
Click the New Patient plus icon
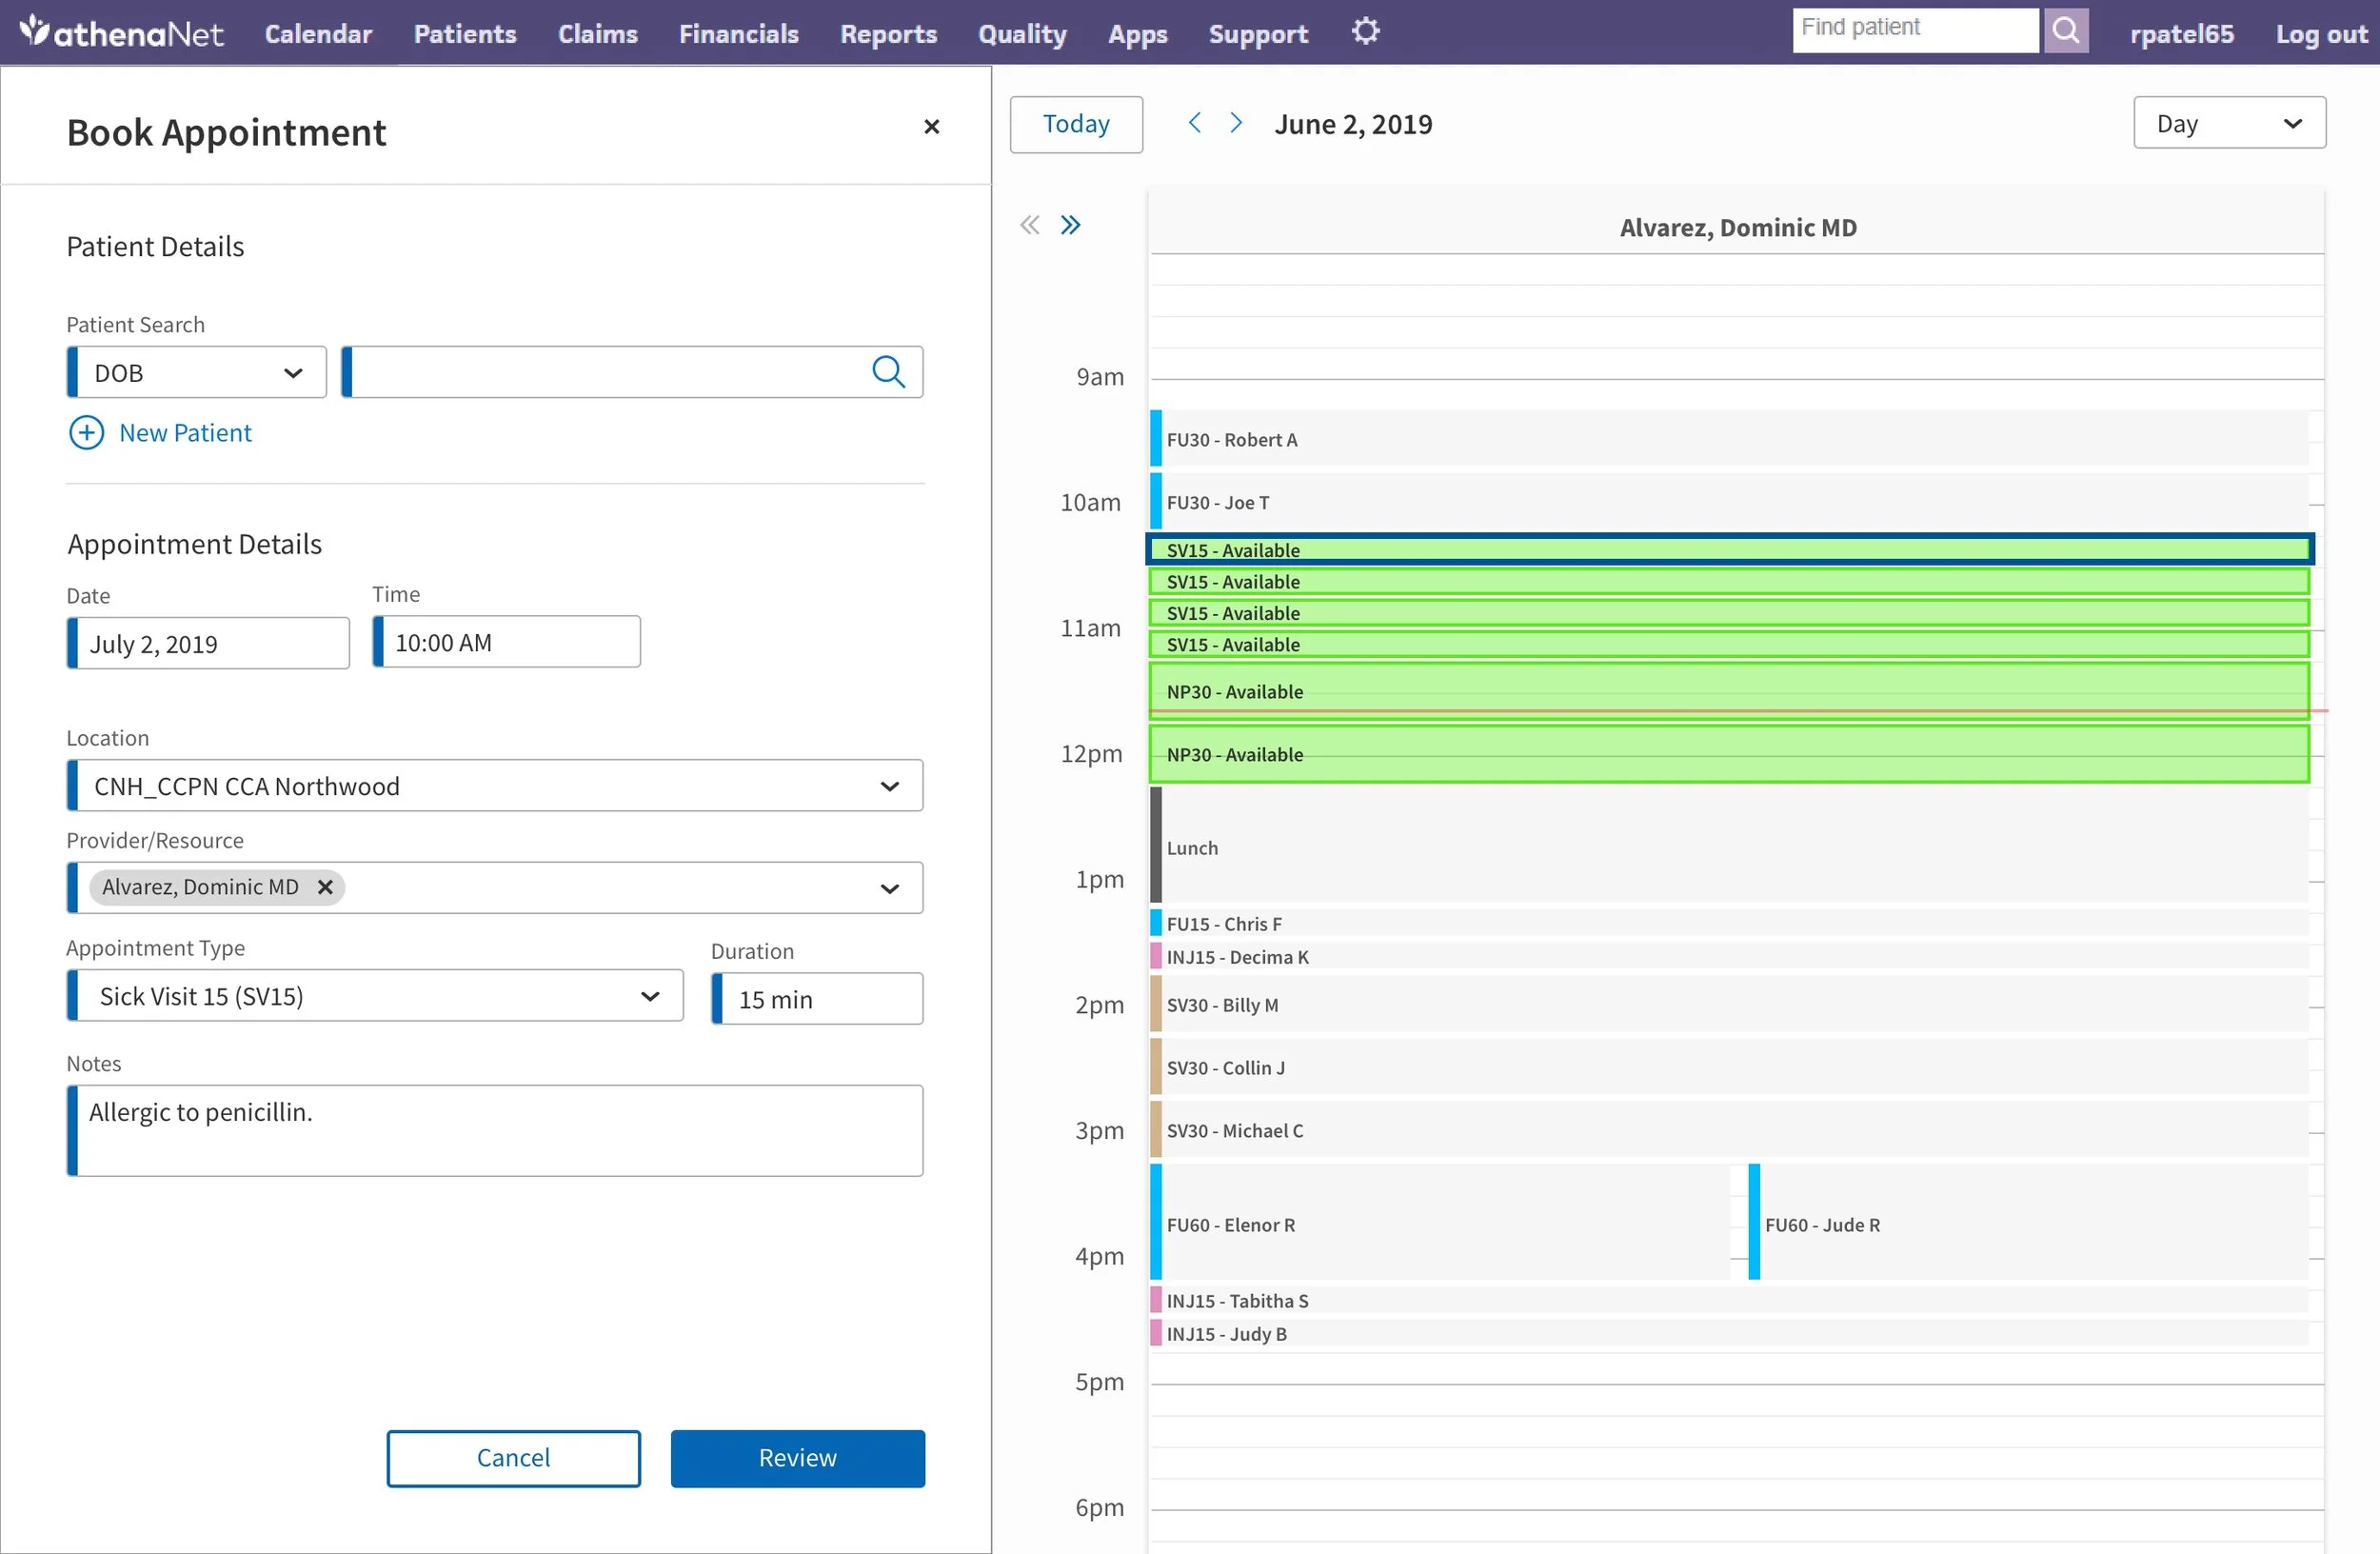86,433
